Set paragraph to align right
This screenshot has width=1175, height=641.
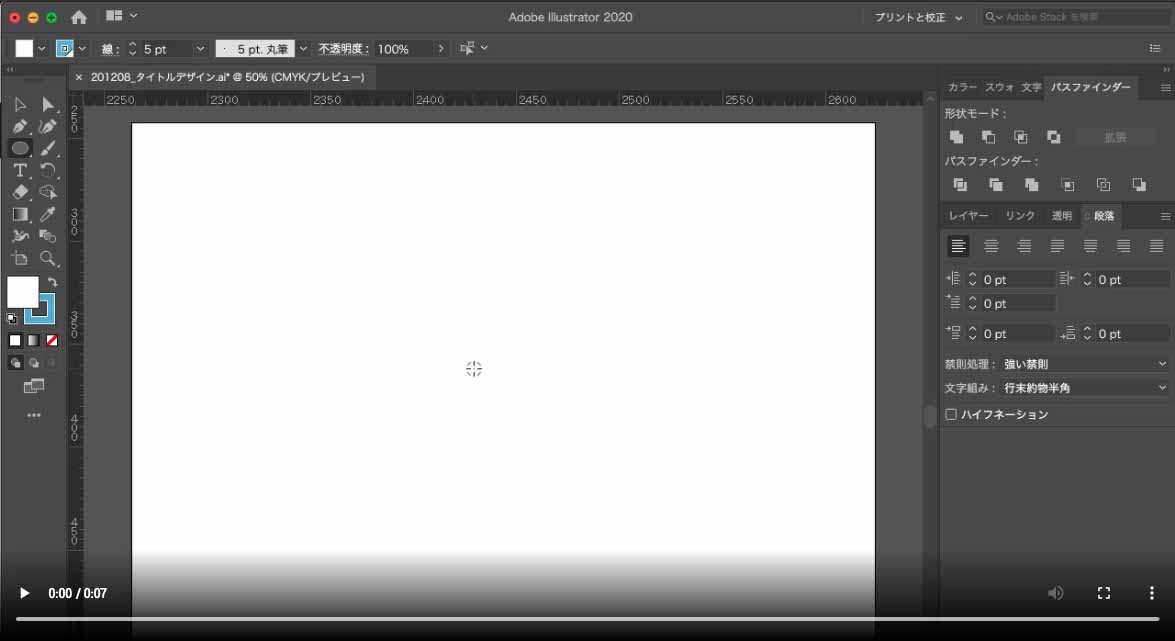(x=1024, y=246)
